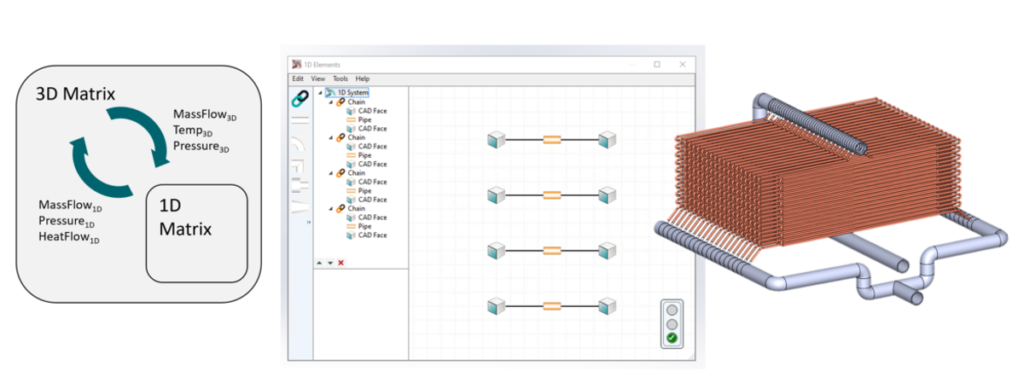Screen dimensions: 1024x383
Task: Click the move up arrow below the tree
Action: [x=319, y=262]
